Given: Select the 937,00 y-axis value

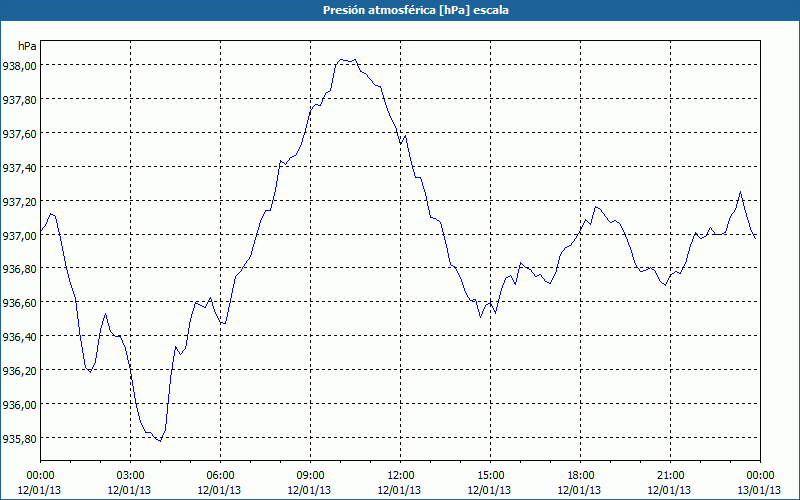Looking at the screenshot, I should (x=19, y=235).
